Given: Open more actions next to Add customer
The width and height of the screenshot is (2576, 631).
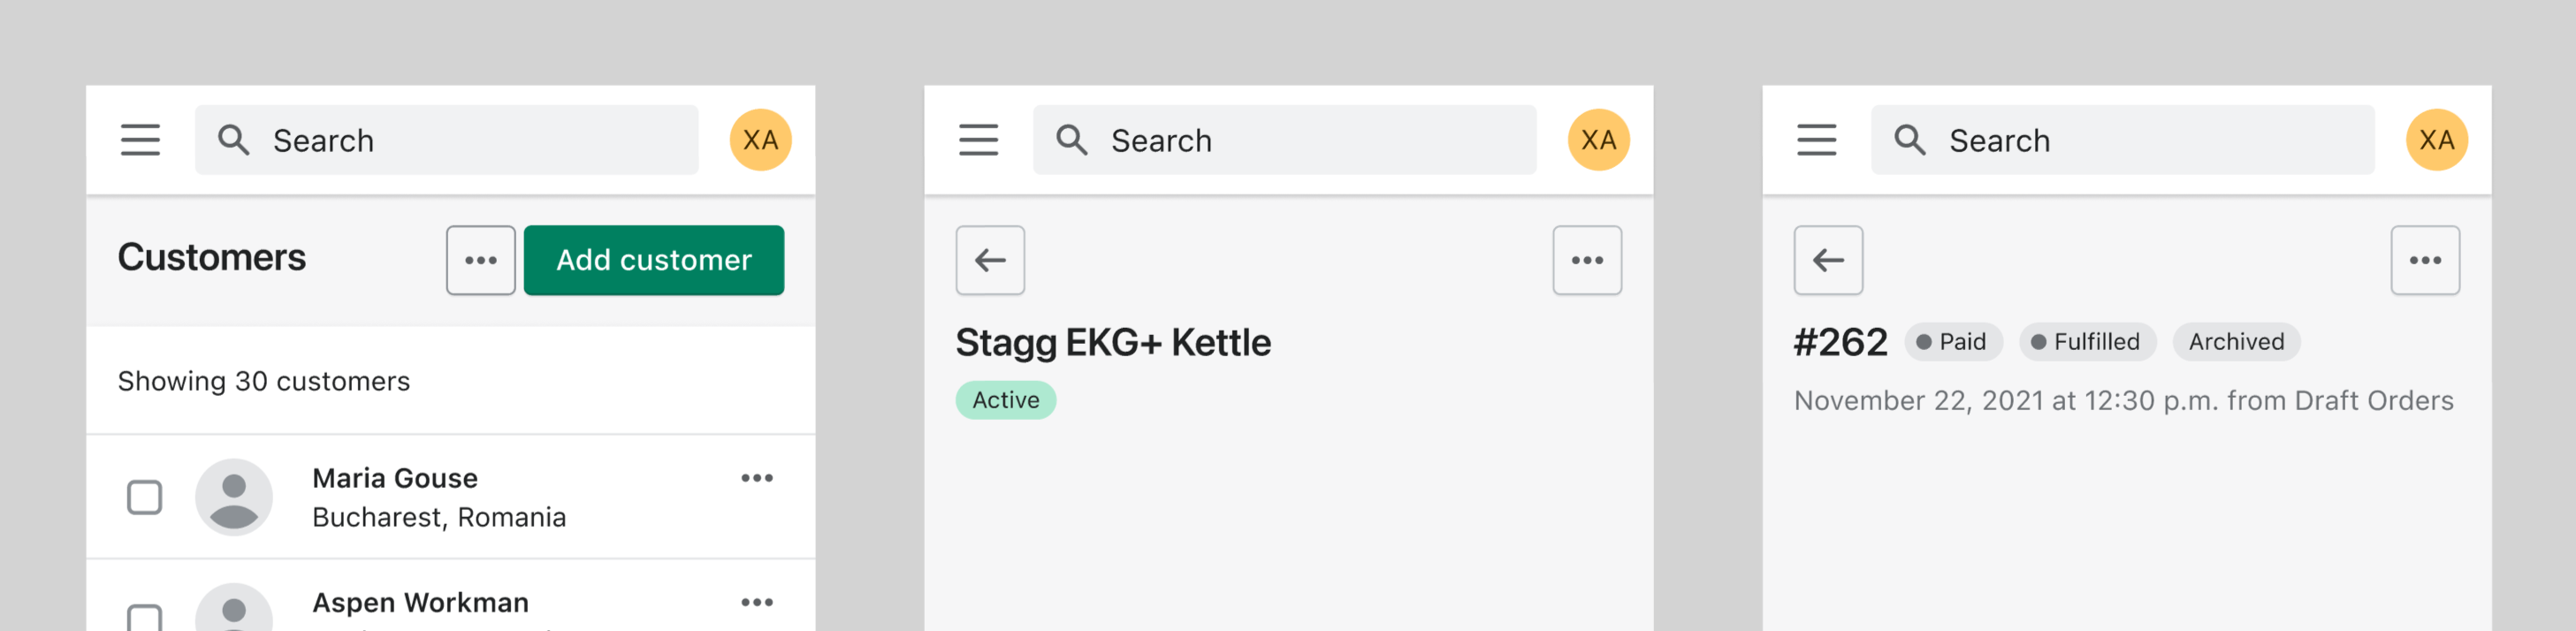Looking at the screenshot, I should pyautogui.click(x=481, y=260).
